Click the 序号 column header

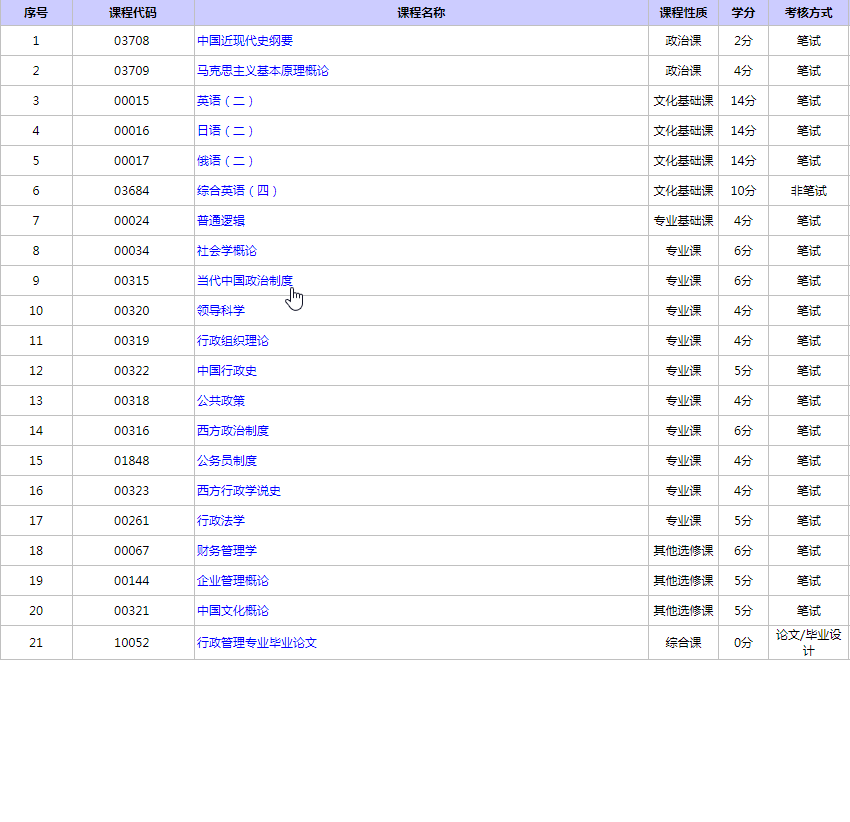coord(36,12)
